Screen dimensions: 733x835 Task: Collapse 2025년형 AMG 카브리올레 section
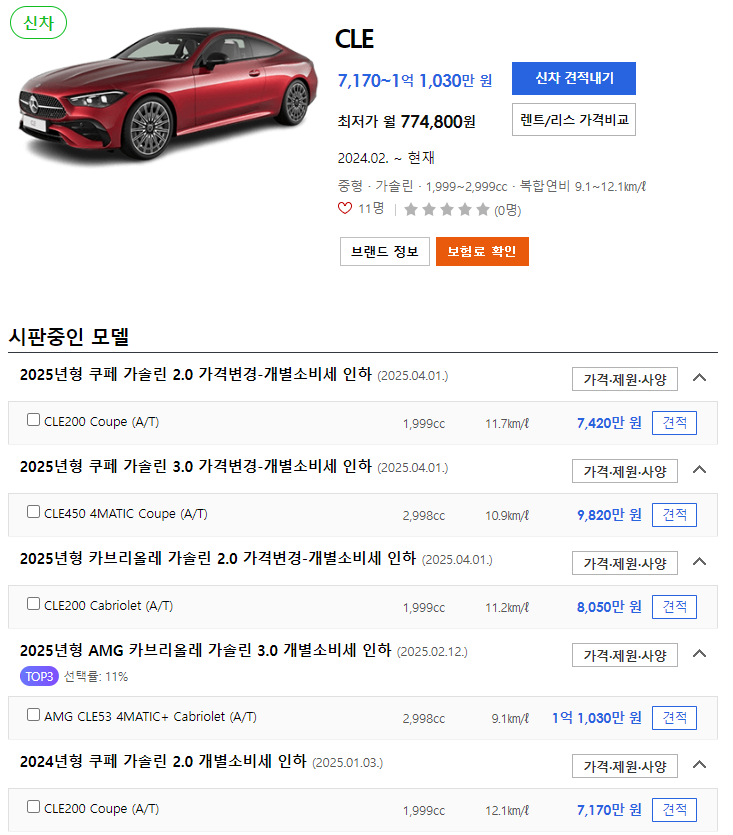click(699, 654)
